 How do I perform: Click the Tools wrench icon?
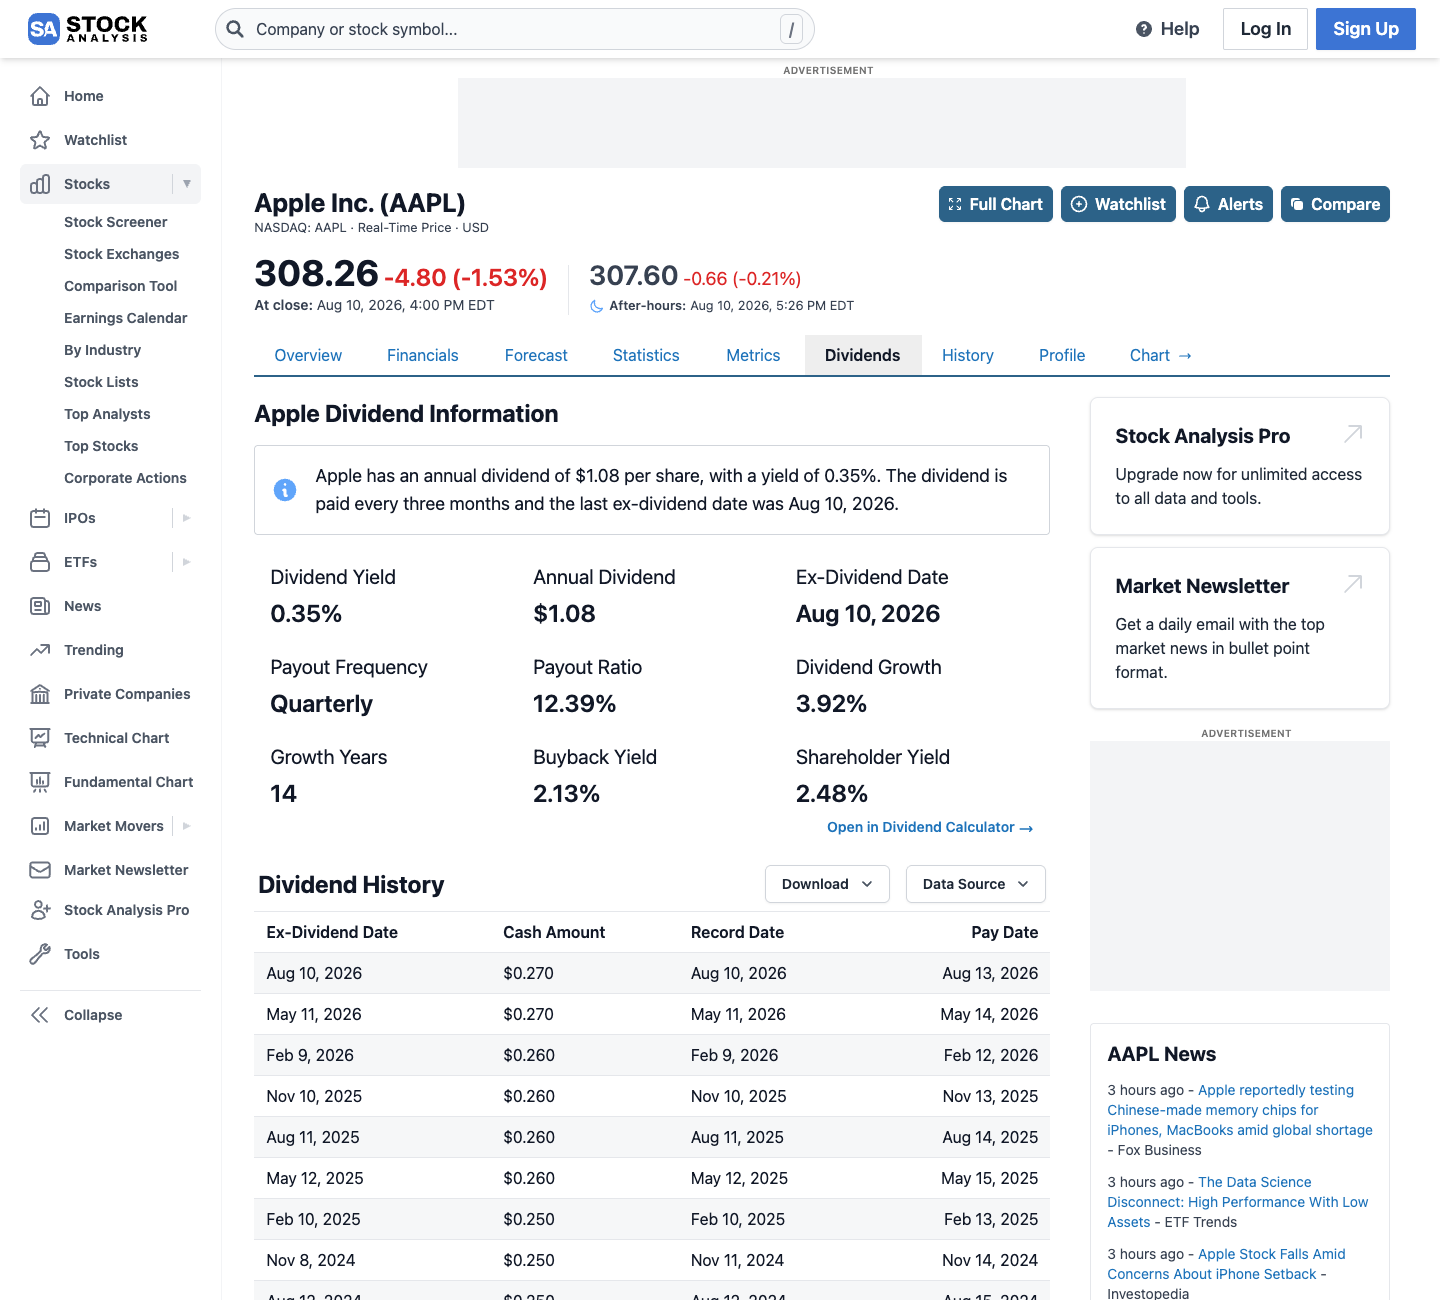40,954
